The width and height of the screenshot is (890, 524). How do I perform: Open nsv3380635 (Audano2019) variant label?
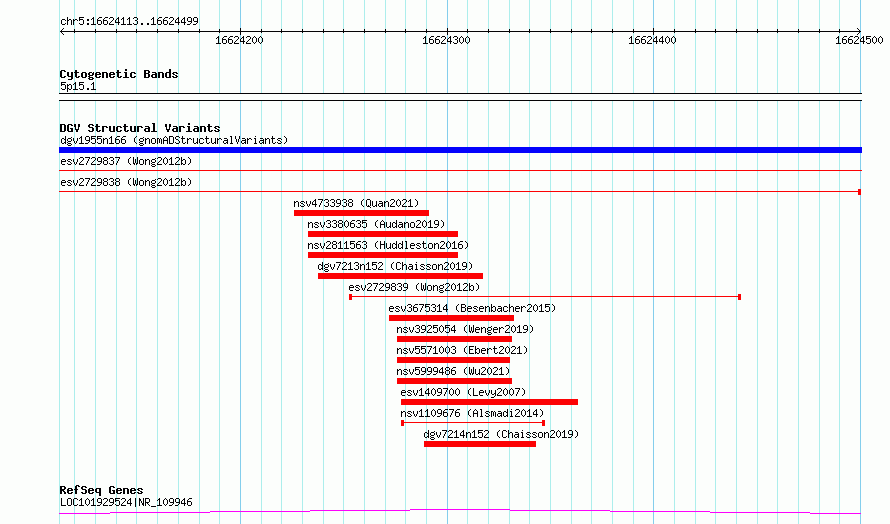[376, 224]
